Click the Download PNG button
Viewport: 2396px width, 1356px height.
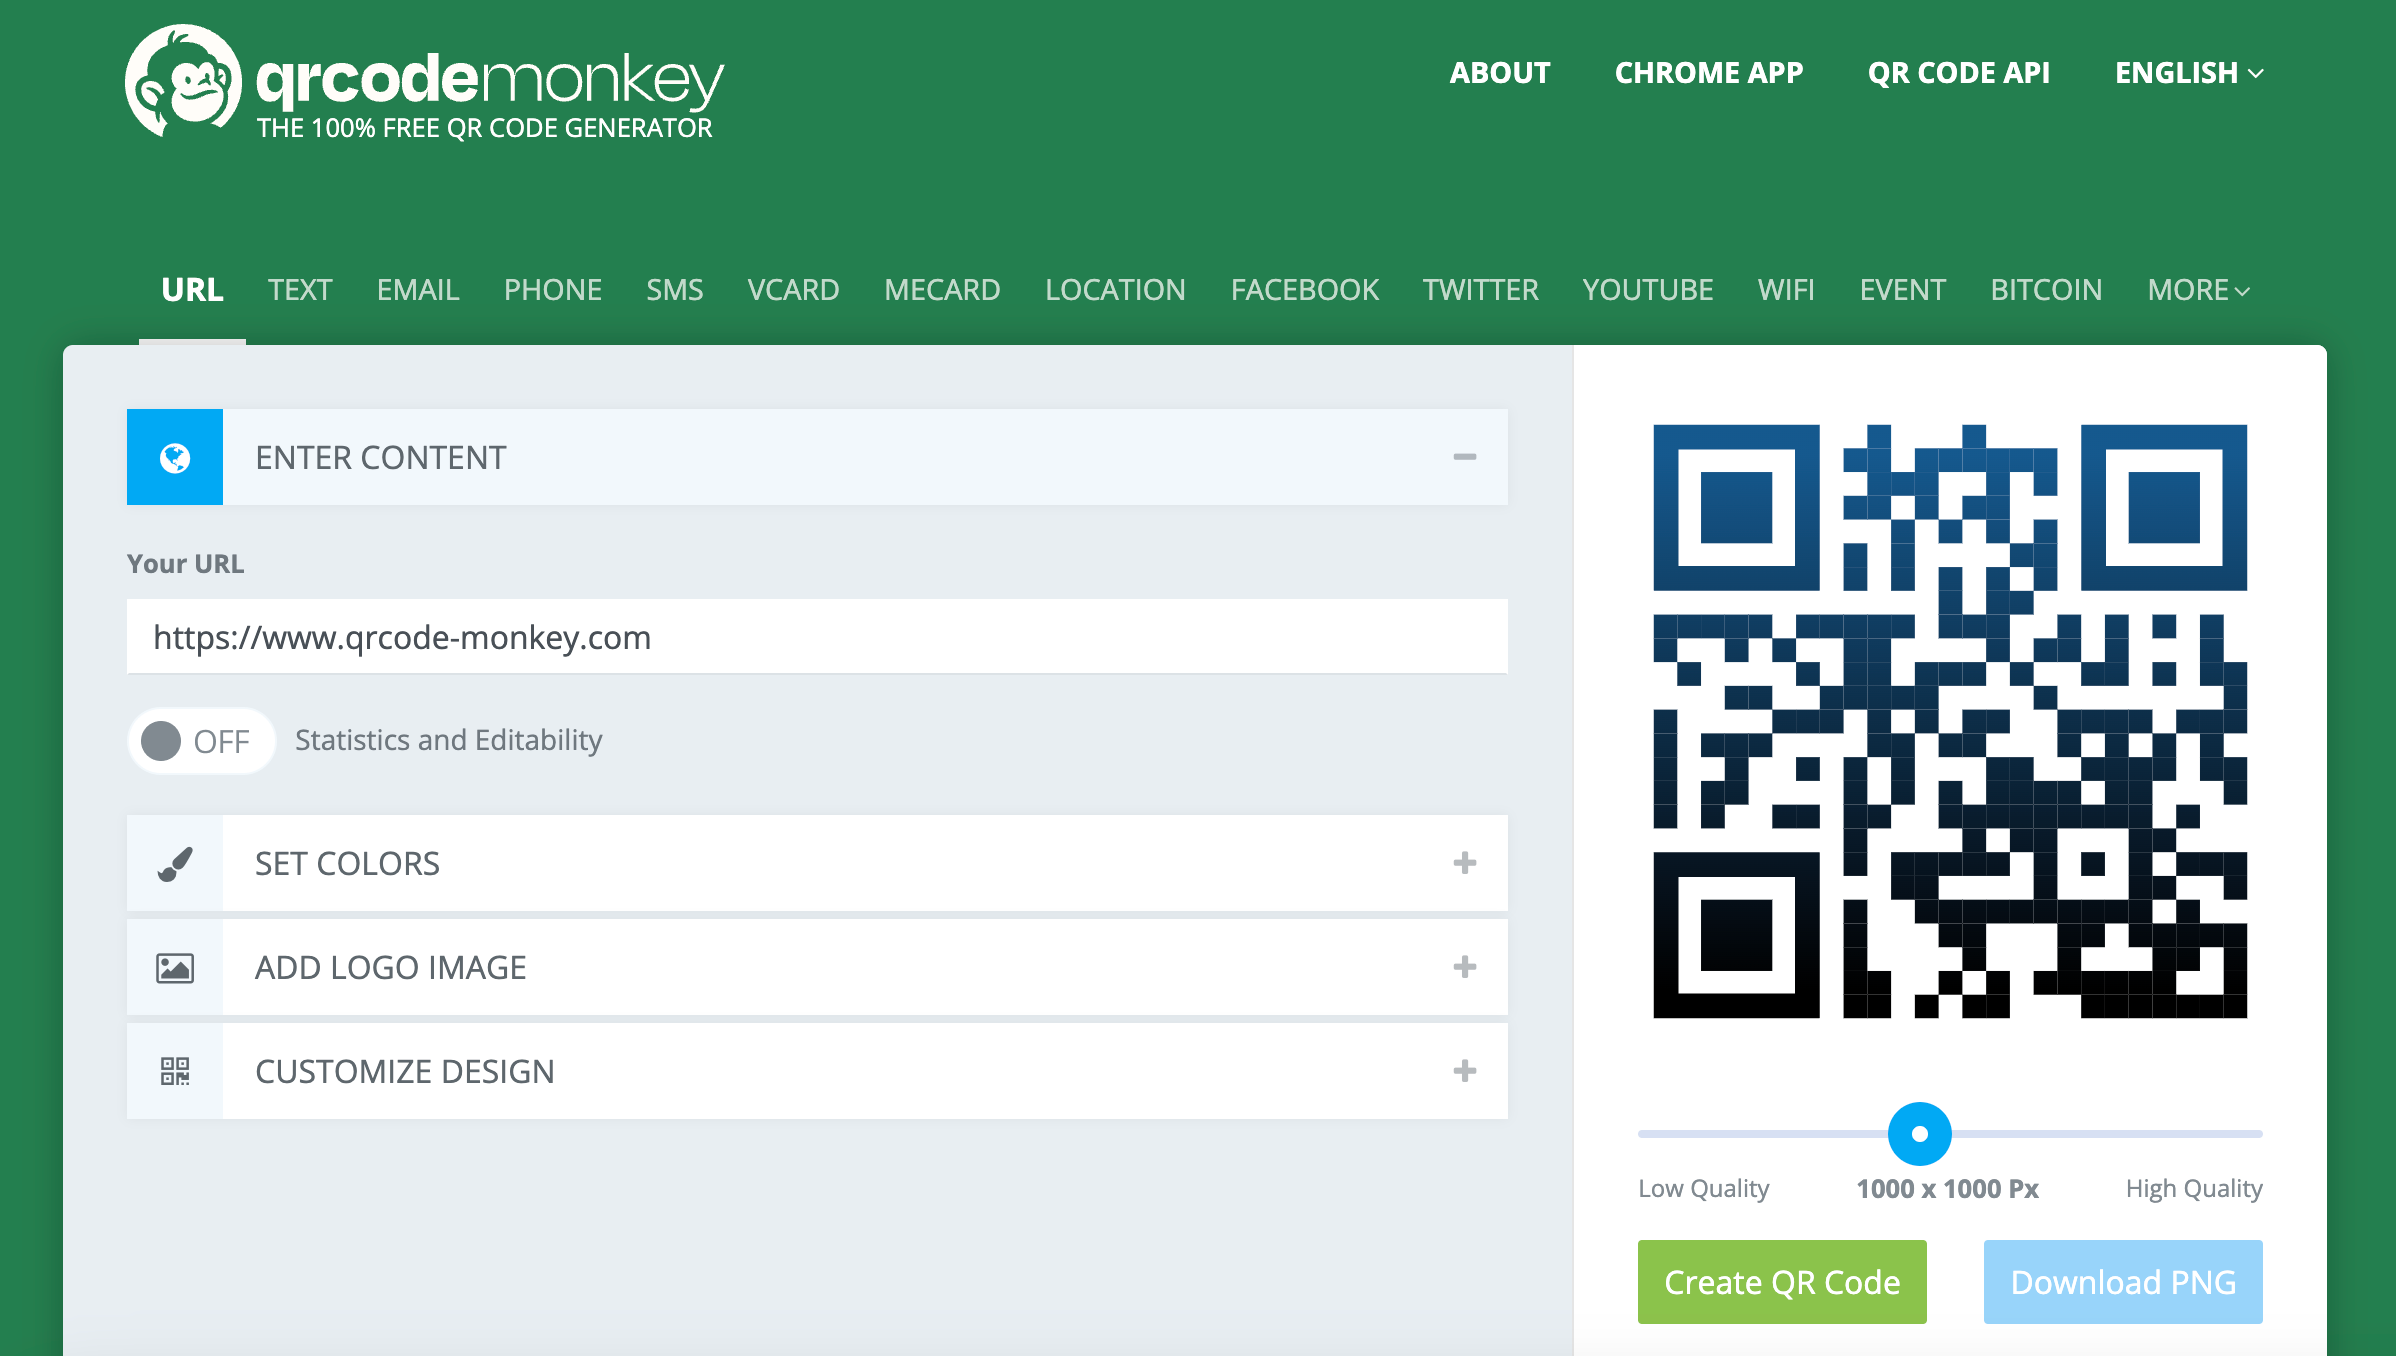(2123, 1282)
